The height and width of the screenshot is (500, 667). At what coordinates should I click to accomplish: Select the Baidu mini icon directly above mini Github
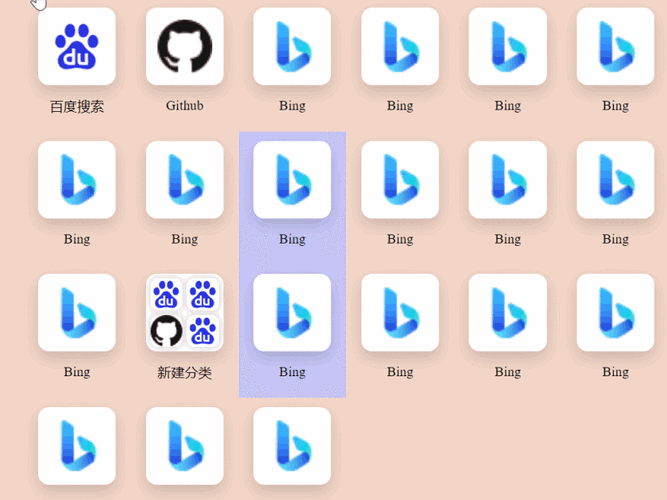pyautogui.click(x=166, y=294)
